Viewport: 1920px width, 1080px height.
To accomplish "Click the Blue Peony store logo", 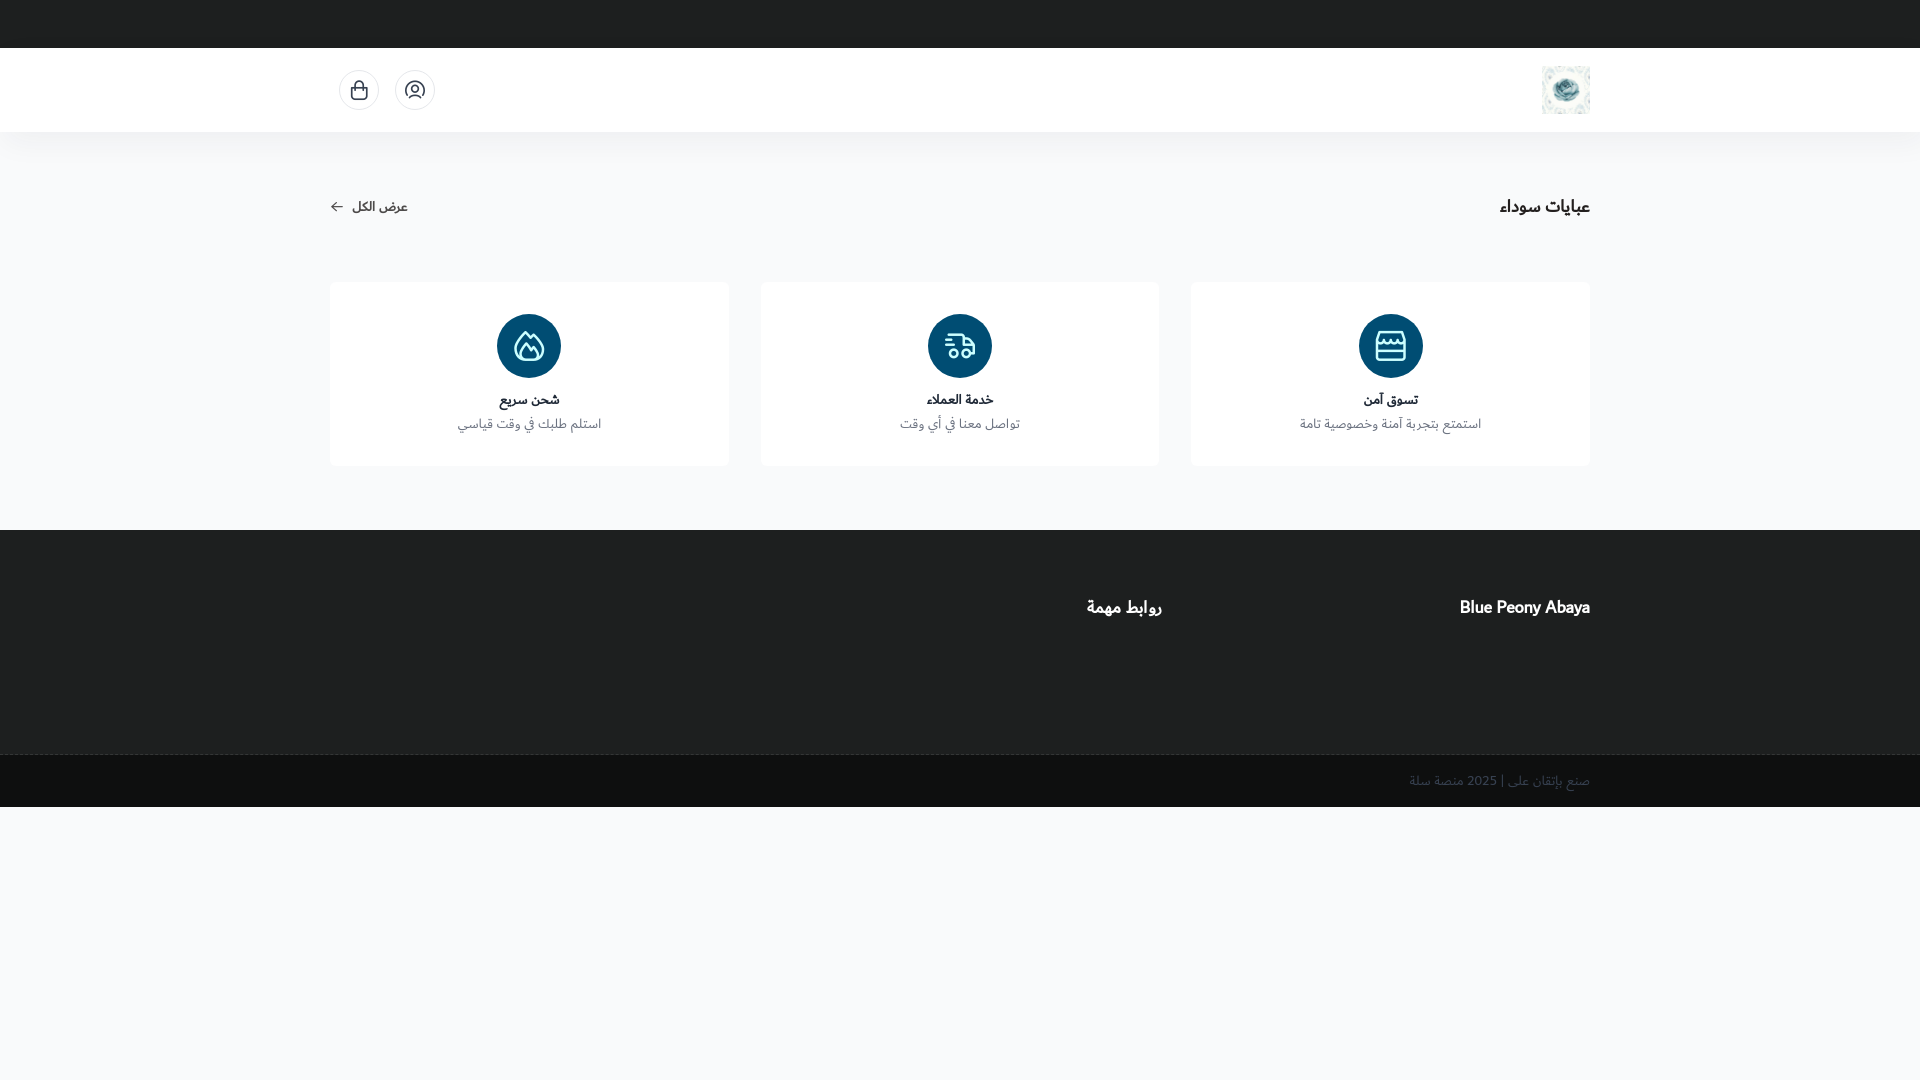I will pos(1566,90).
